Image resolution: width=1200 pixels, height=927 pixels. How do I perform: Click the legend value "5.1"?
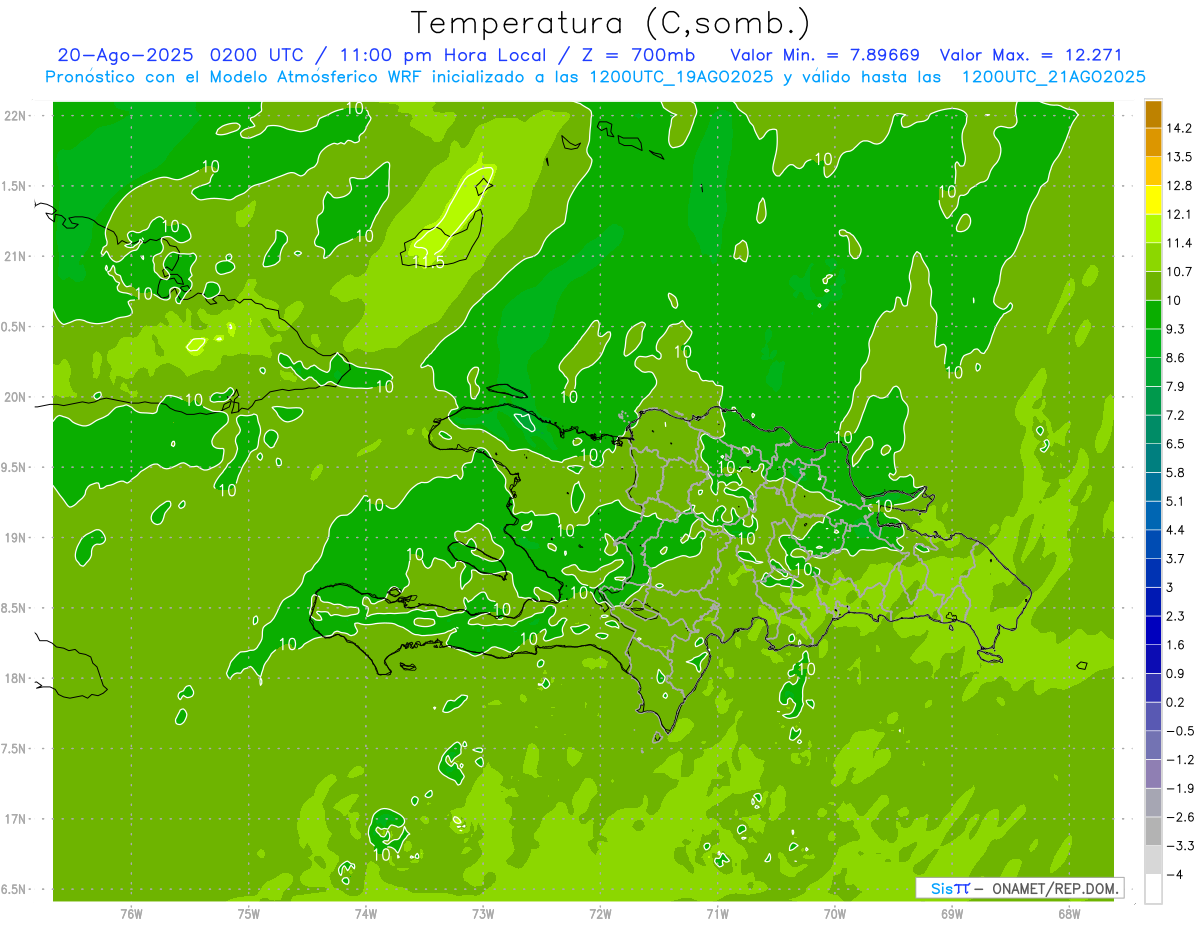tap(1176, 501)
